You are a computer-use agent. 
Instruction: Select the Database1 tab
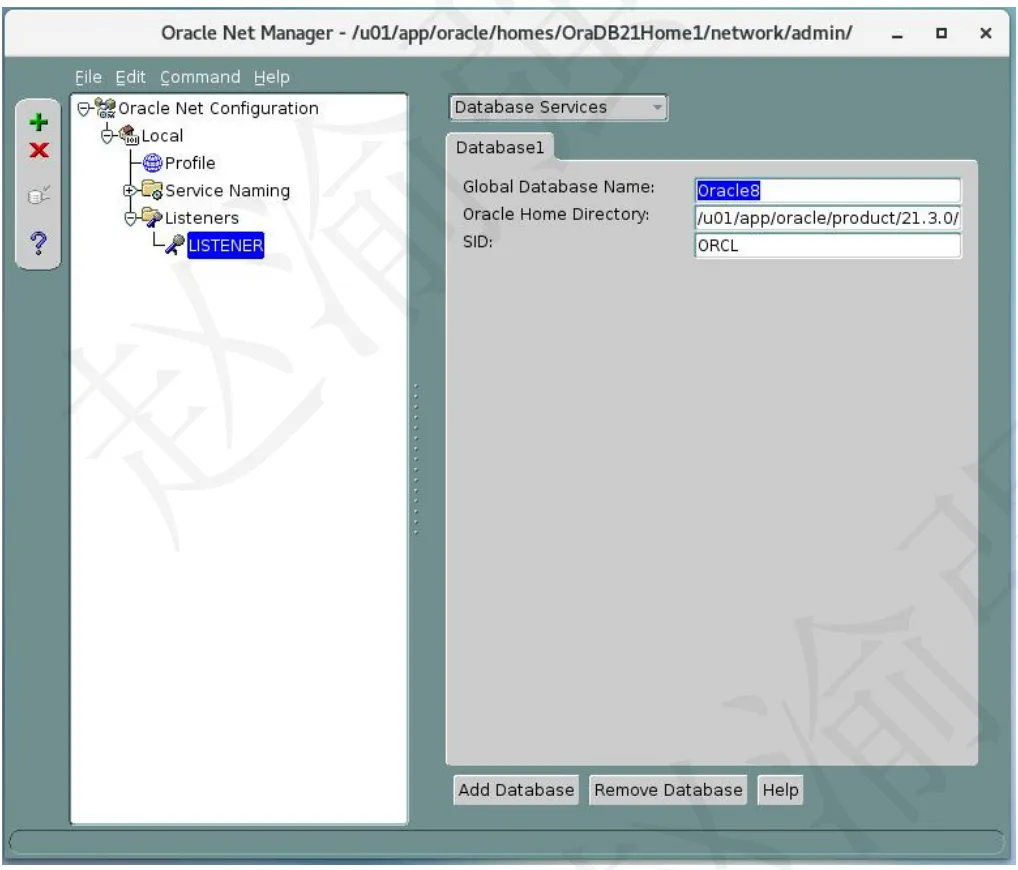click(x=500, y=147)
